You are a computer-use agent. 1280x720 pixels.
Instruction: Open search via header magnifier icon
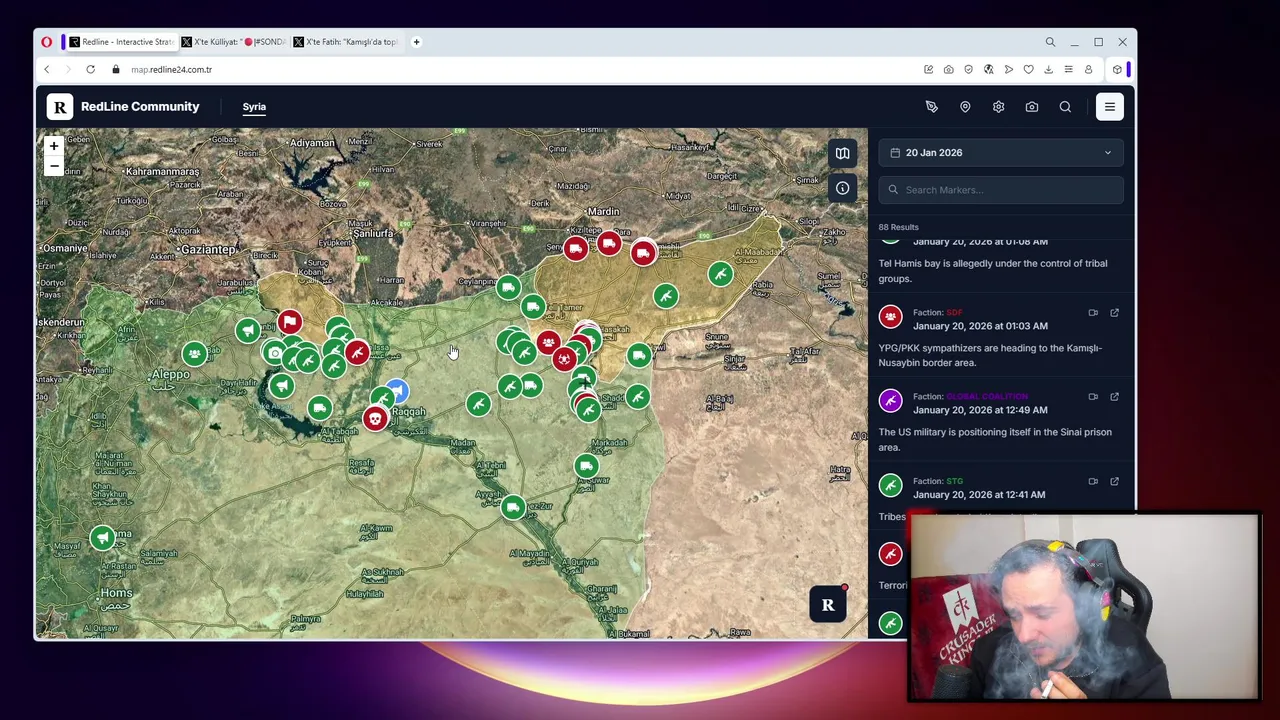tap(1065, 106)
